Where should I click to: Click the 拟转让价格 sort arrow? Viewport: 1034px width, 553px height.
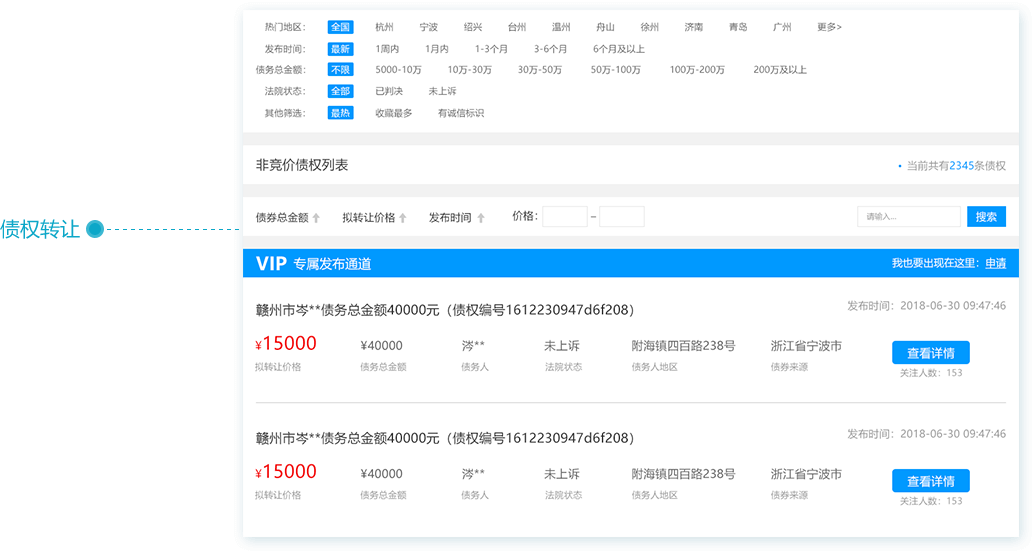[x=403, y=218]
